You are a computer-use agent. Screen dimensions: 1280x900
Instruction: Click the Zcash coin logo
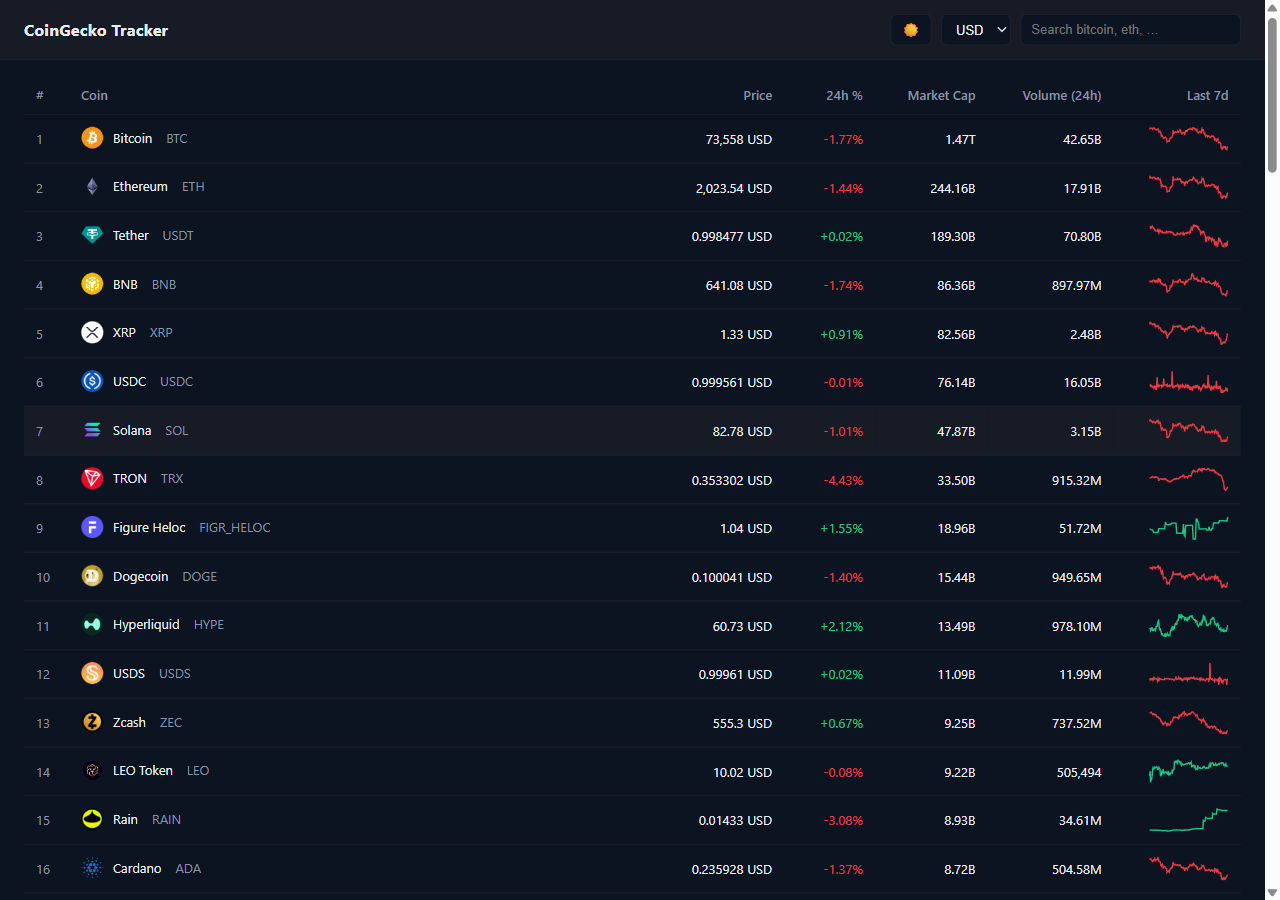click(92, 722)
